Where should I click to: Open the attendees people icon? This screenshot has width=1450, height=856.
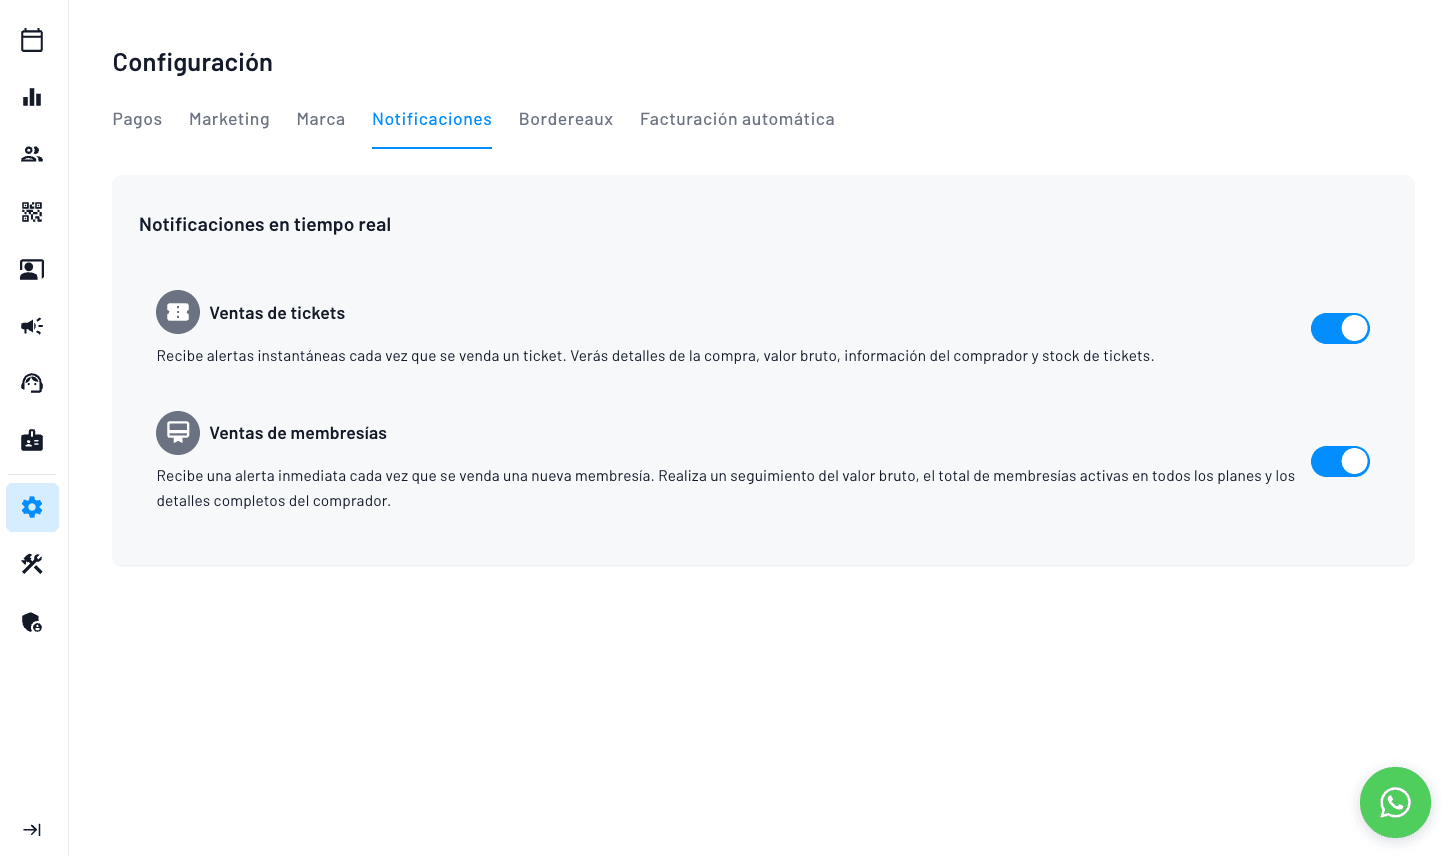point(32,154)
